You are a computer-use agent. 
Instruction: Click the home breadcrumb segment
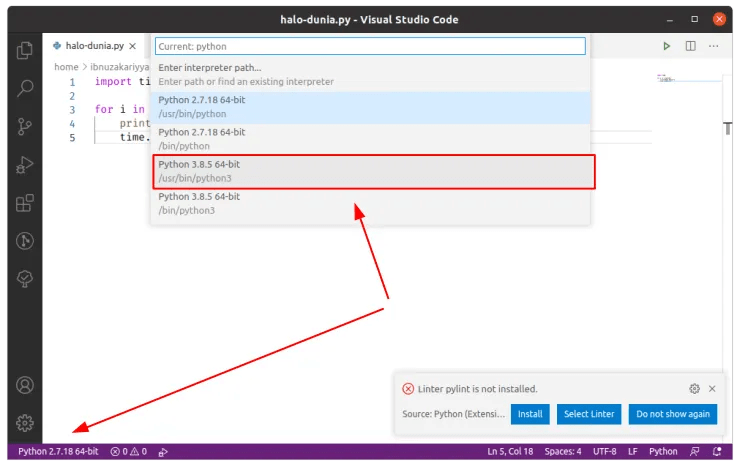[66, 67]
